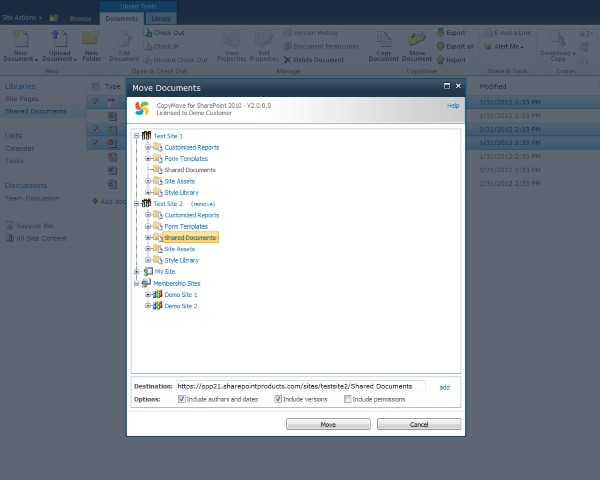This screenshot has height=480, width=600.
Task: Expand the Demo Site 2 node
Action: coord(148,306)
